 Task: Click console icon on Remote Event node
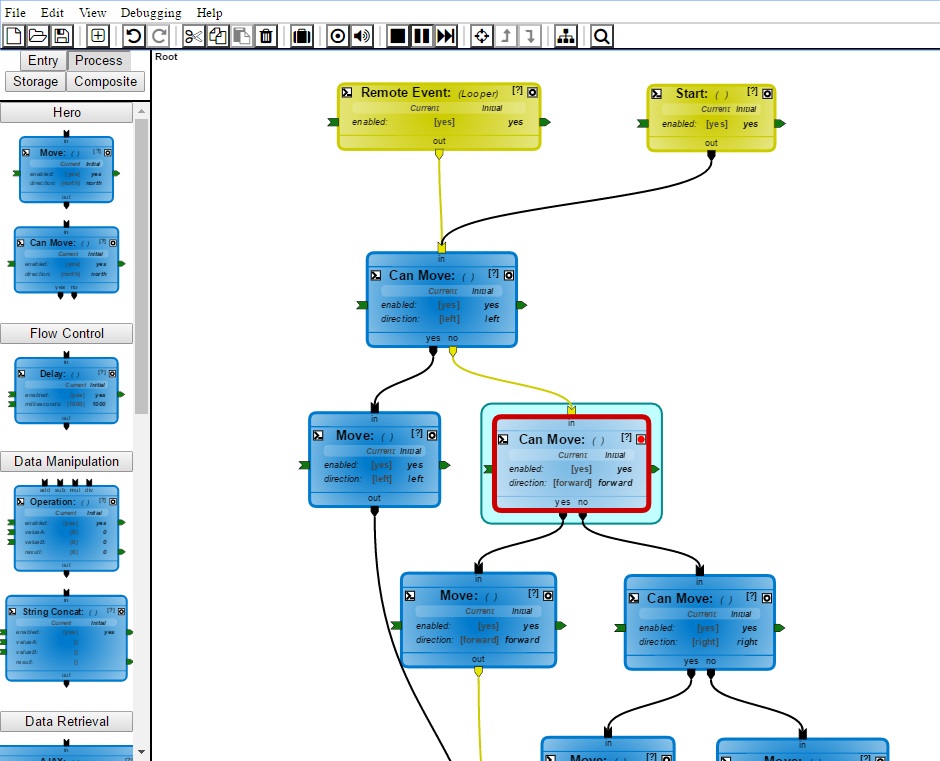[347, 92]
